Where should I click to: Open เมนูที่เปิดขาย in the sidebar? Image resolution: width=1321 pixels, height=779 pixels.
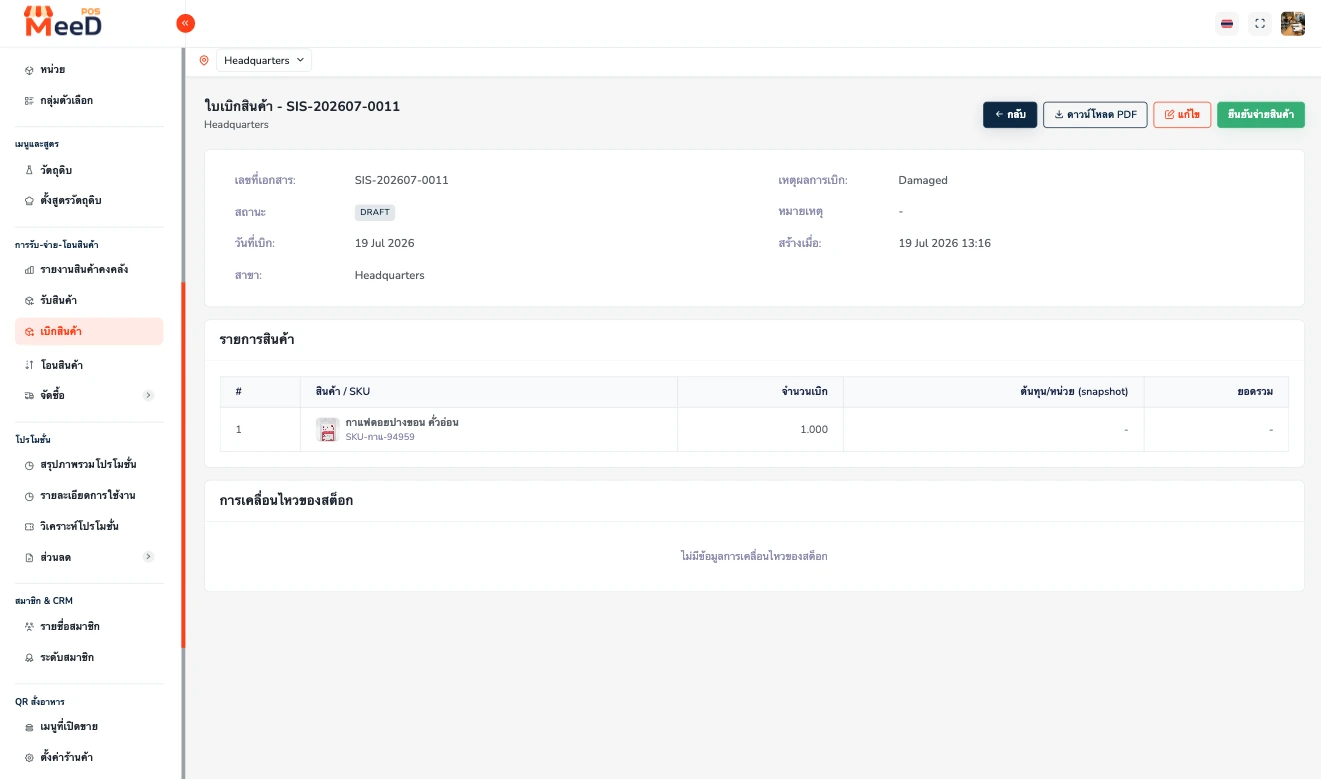coord(89,727)
